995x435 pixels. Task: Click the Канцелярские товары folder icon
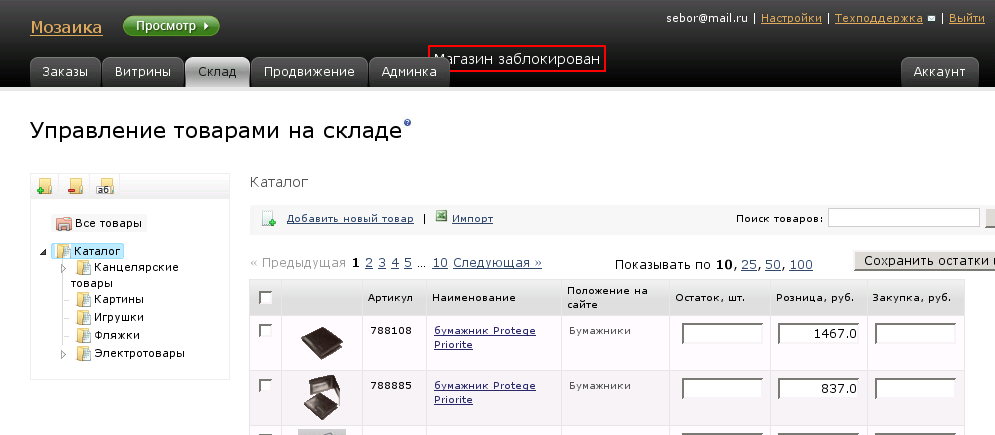(x=84, y=268)
